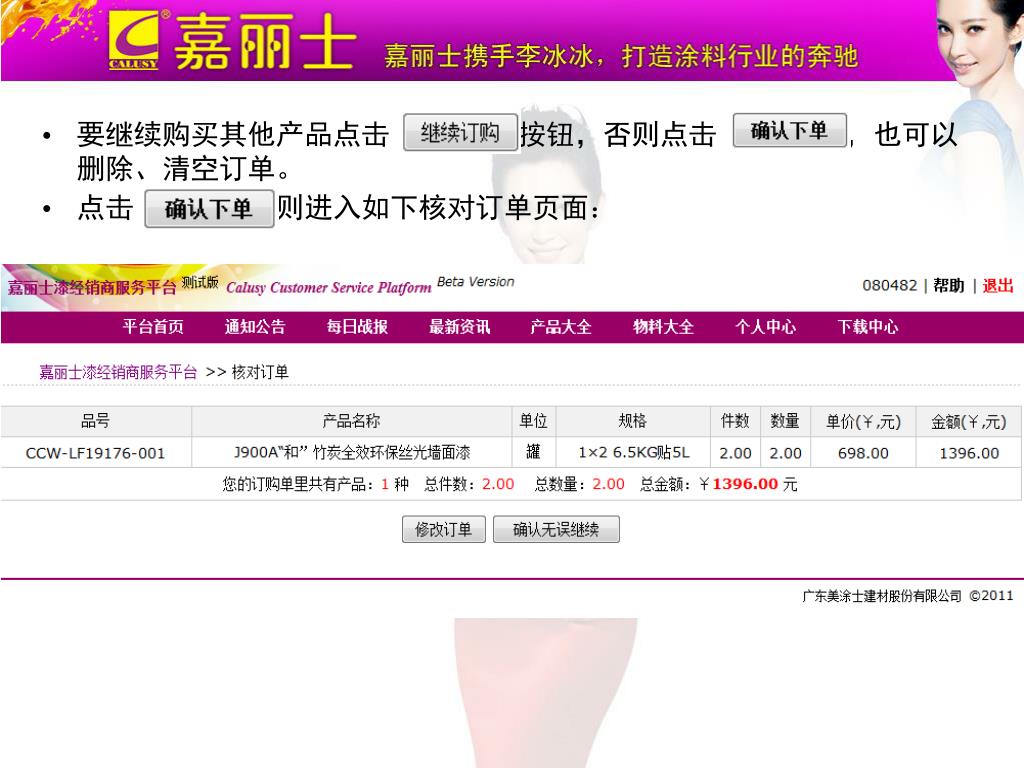Screen dimensions: 1024x768
Task: Click the first 确认下单 button after 否则点击
Action: tap(790, 131)
